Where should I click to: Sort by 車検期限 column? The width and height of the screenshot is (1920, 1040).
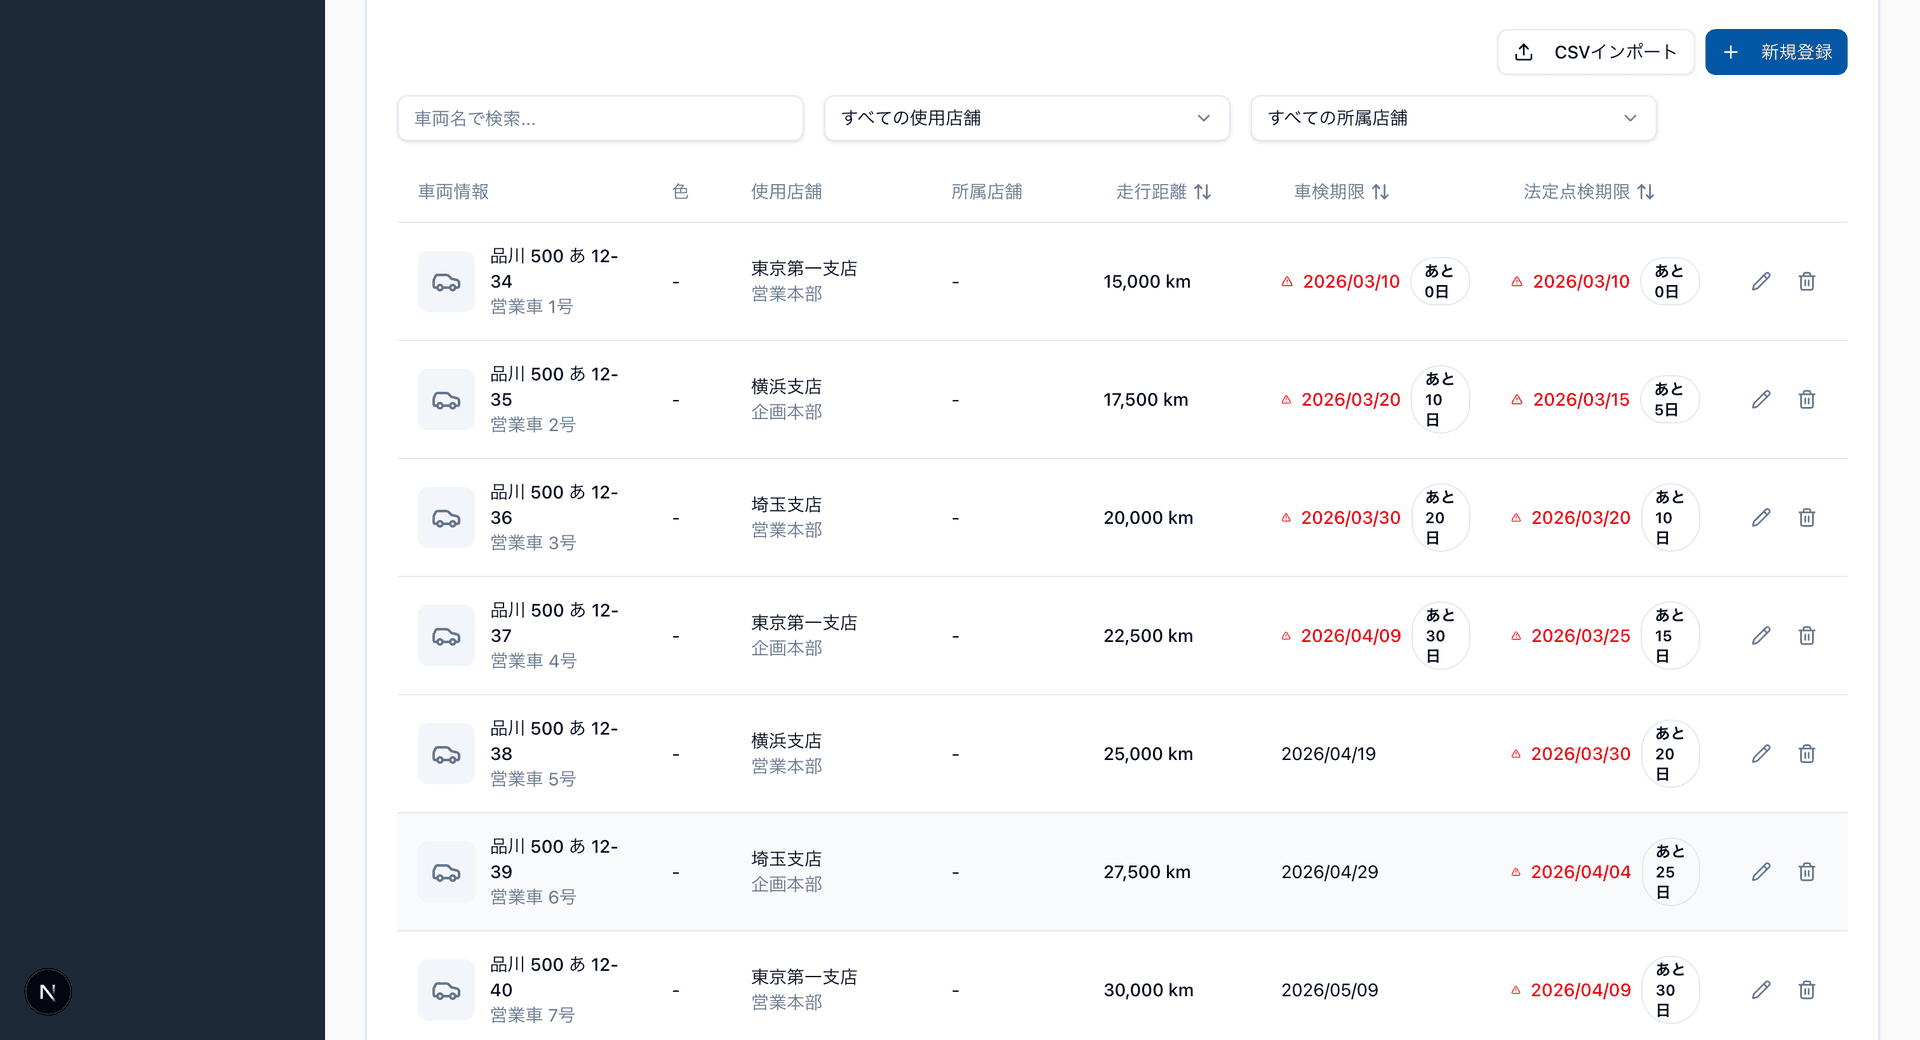coord(1381,191)
